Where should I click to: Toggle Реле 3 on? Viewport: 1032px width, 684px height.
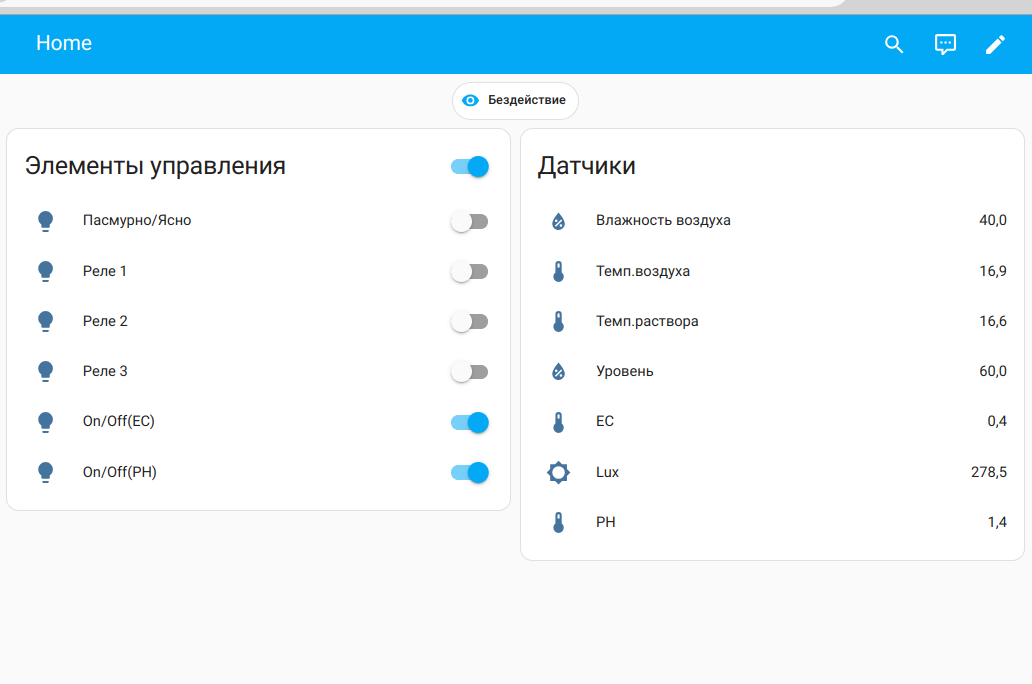click(x=469, y=371)
